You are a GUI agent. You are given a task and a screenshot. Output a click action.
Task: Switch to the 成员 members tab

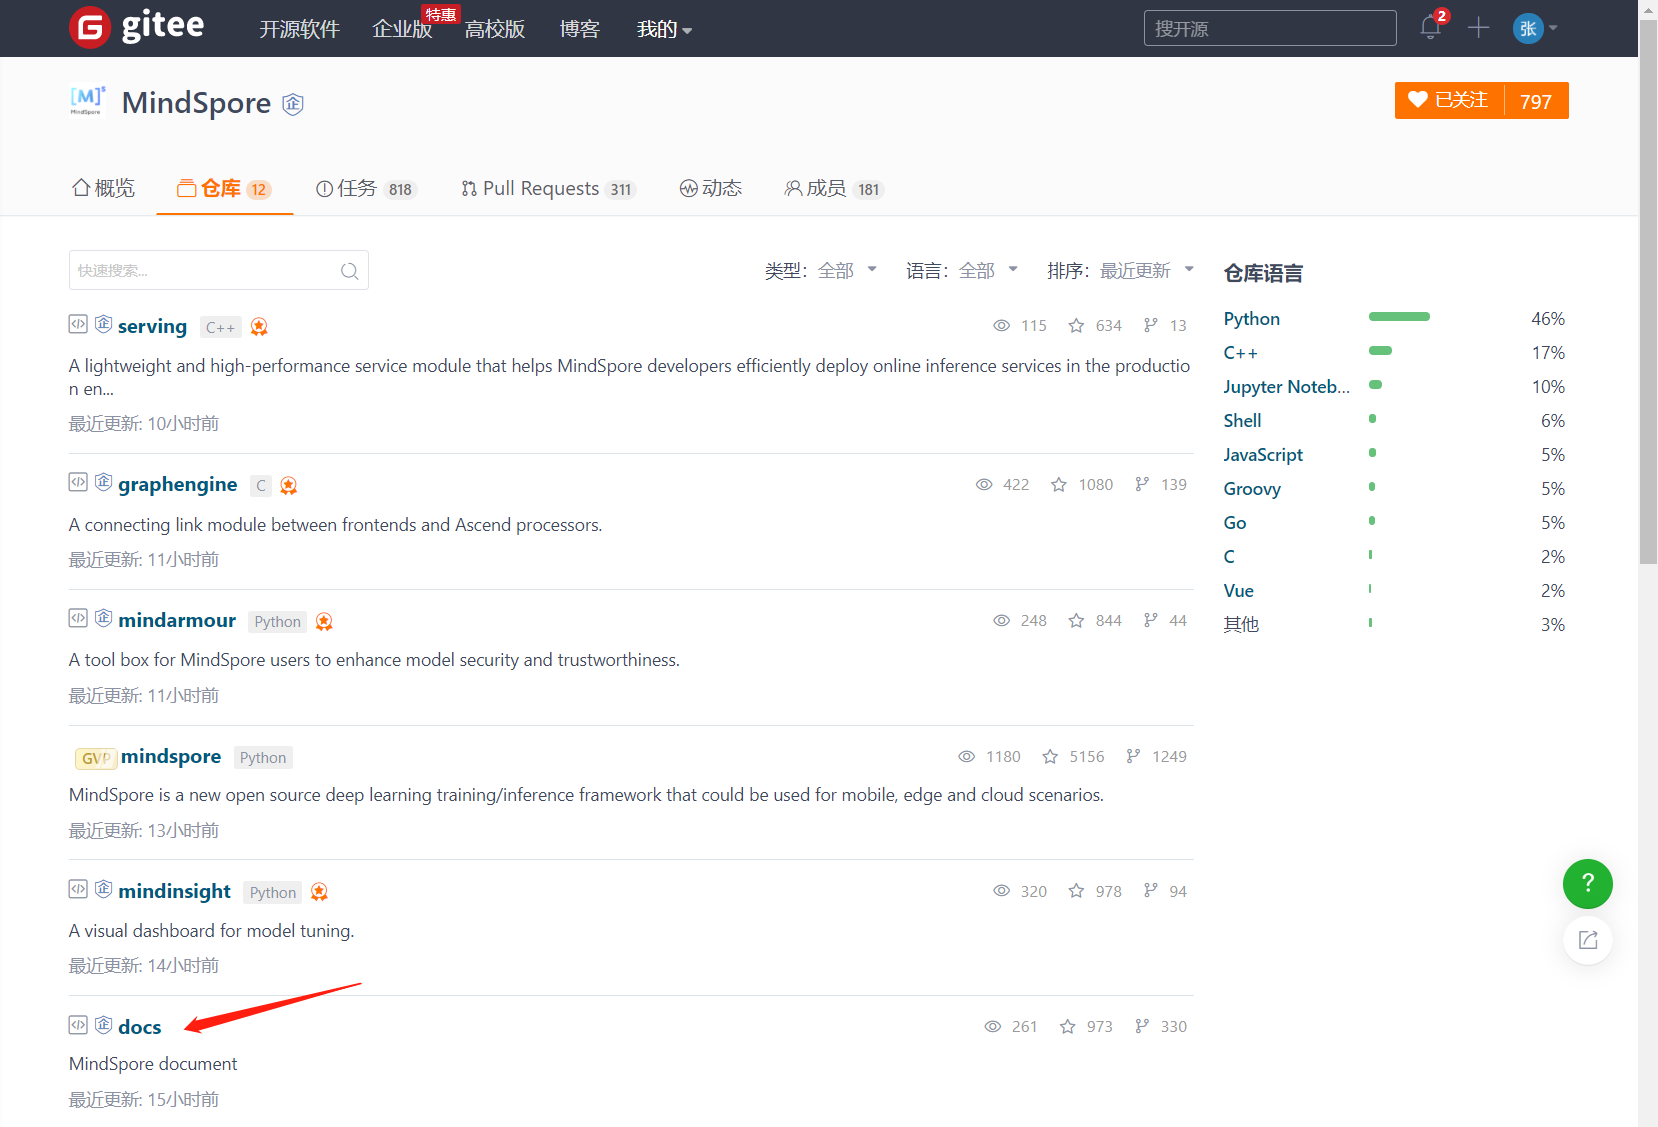coord(834,189)
